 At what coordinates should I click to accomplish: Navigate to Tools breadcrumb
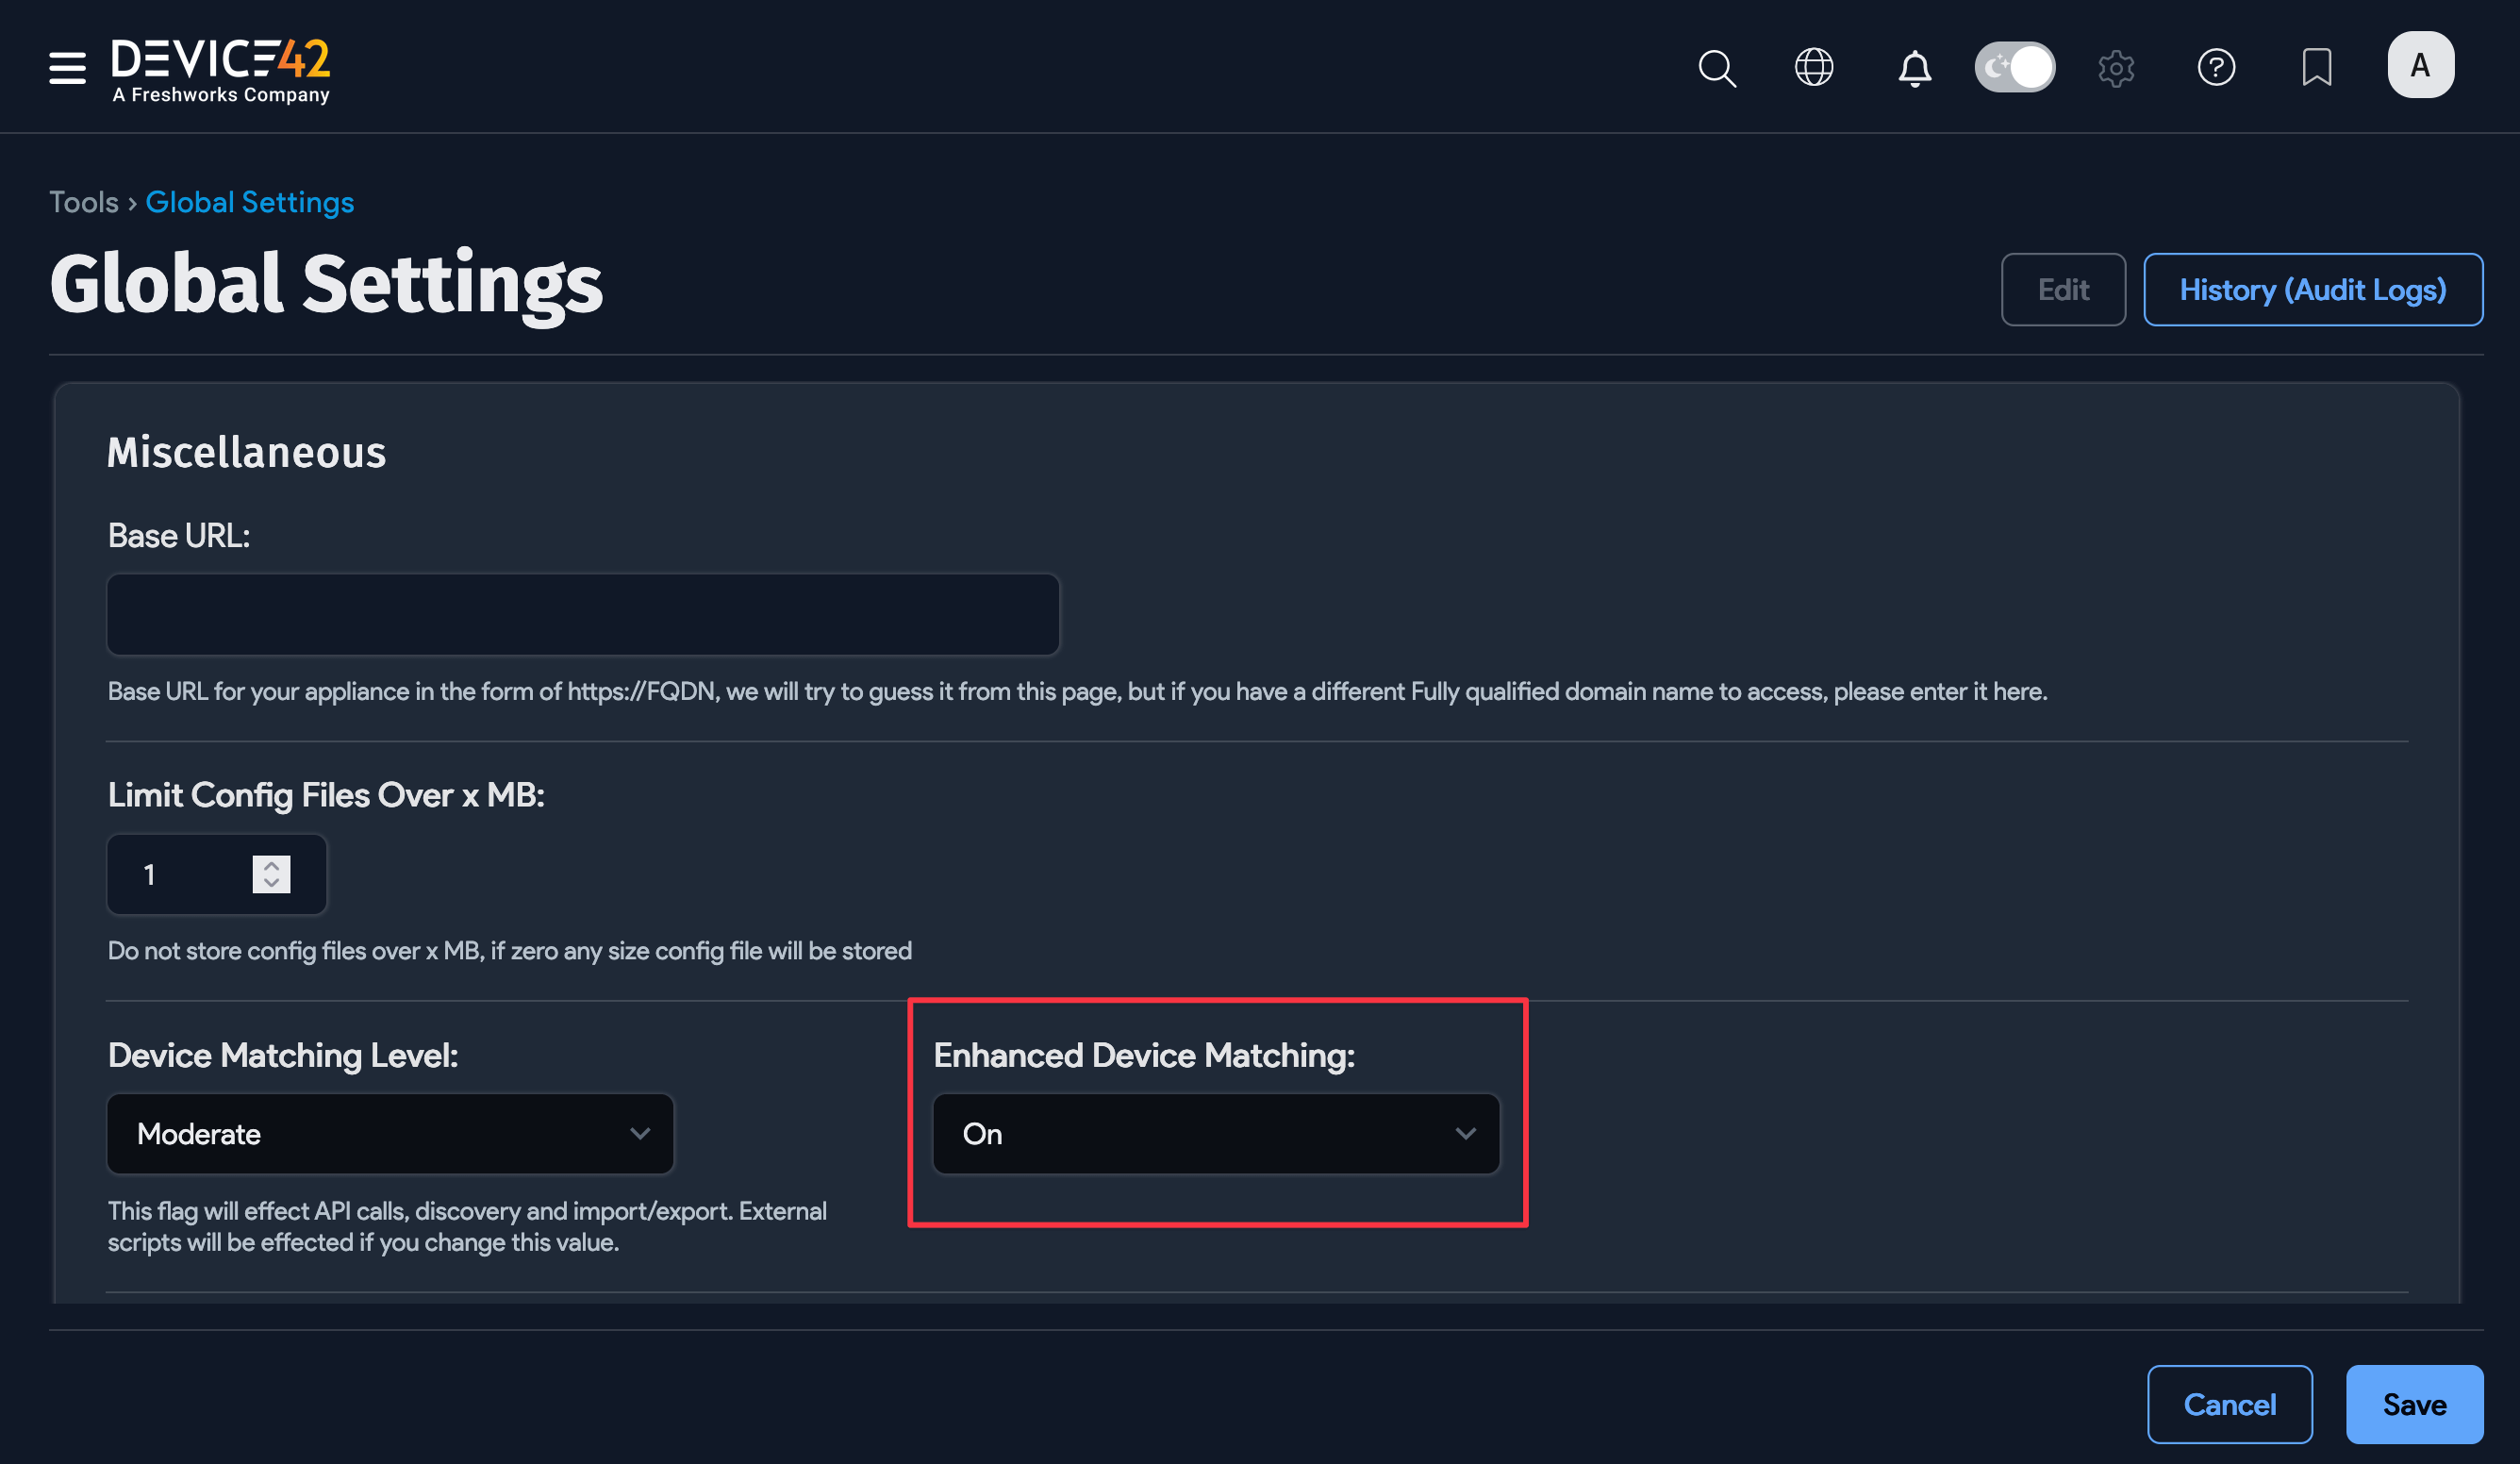coord(84,201)
